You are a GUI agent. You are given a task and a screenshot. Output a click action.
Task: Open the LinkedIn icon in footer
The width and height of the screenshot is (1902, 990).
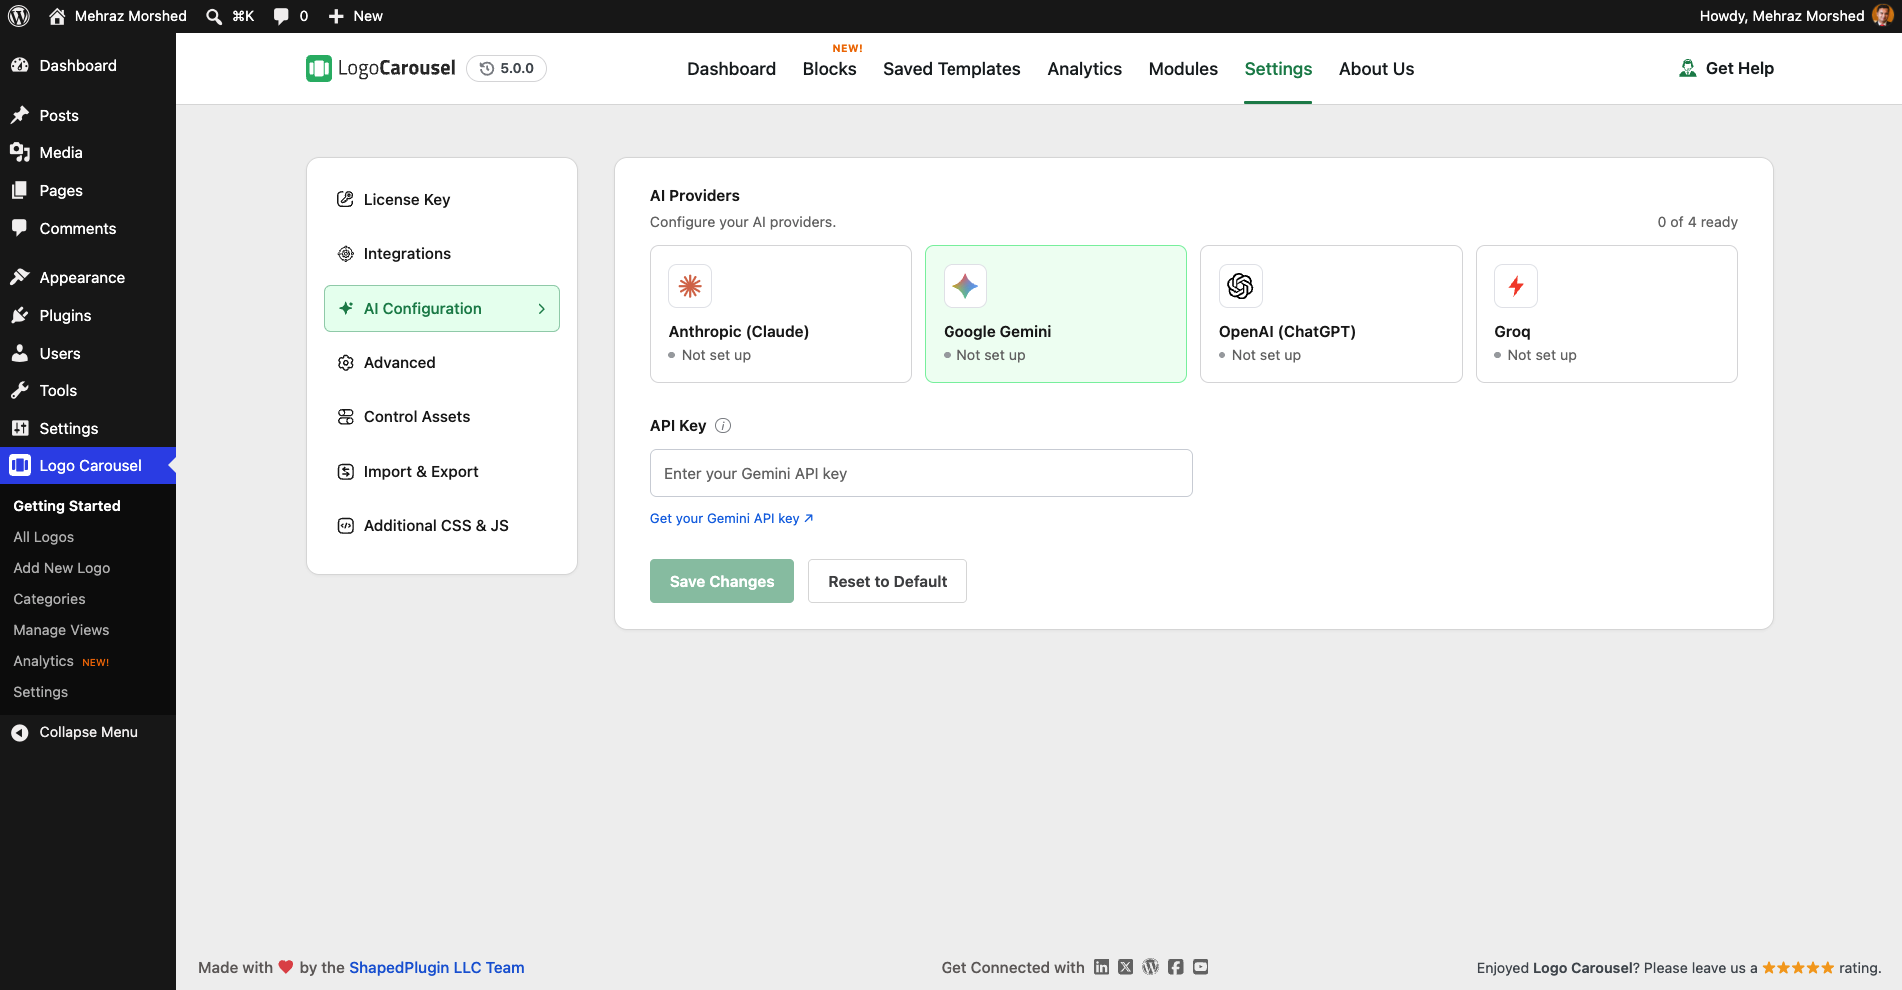(x=1101, y=967)
